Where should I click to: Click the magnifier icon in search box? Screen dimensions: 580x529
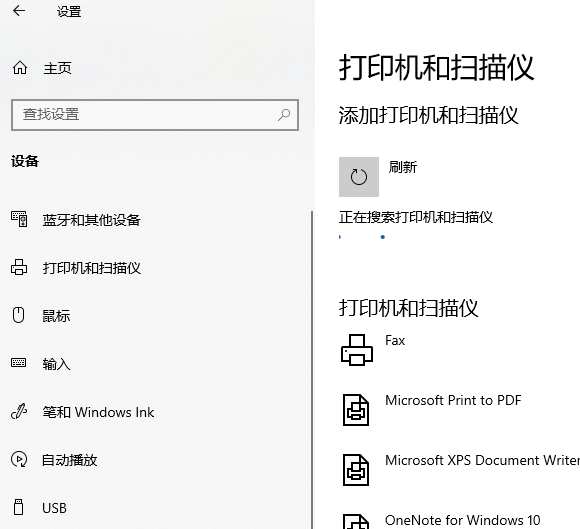pos(284,115)
